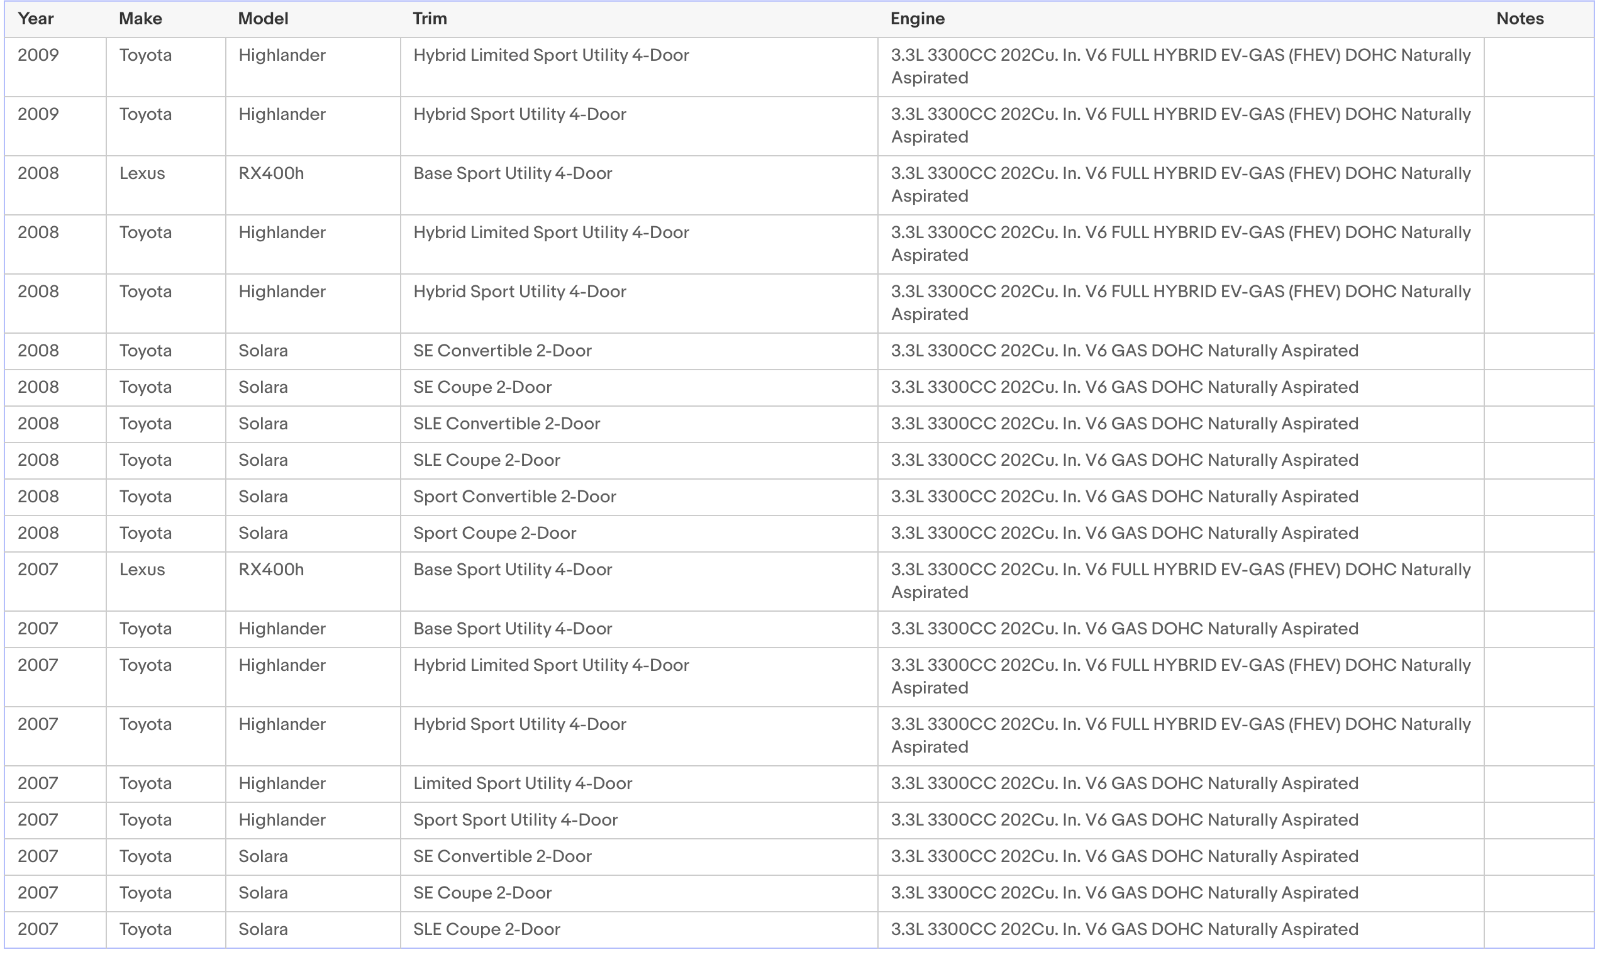Click '2008' year in the SE Coupe row

click(38, 387)
